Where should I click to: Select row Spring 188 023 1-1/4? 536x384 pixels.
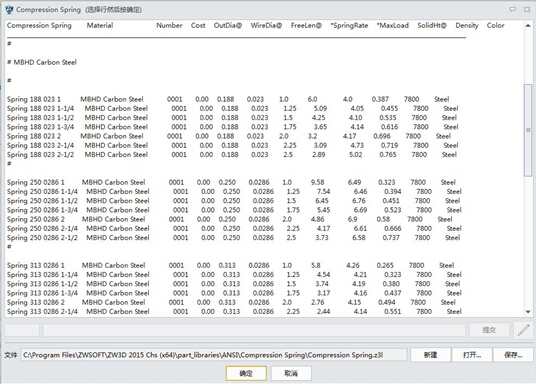point(232,108)
